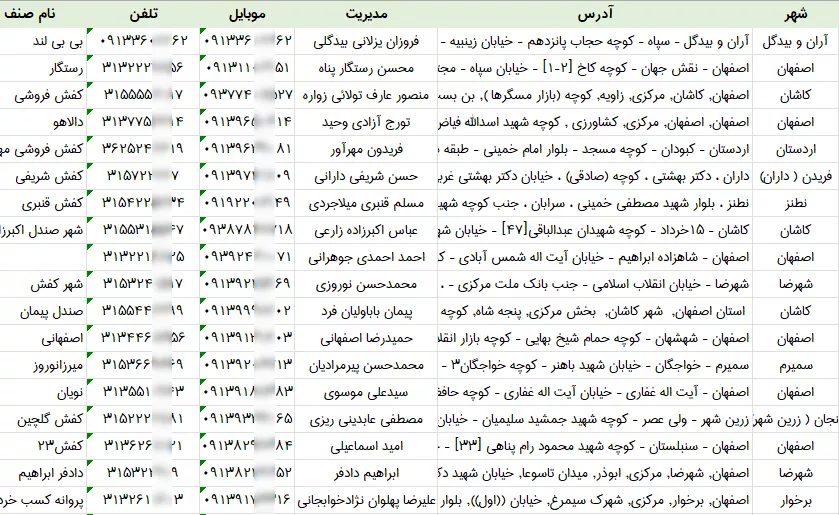
Task: Select manager cell امید اسماعیلی
Action: pyautogui.click(x=366, y=446)
